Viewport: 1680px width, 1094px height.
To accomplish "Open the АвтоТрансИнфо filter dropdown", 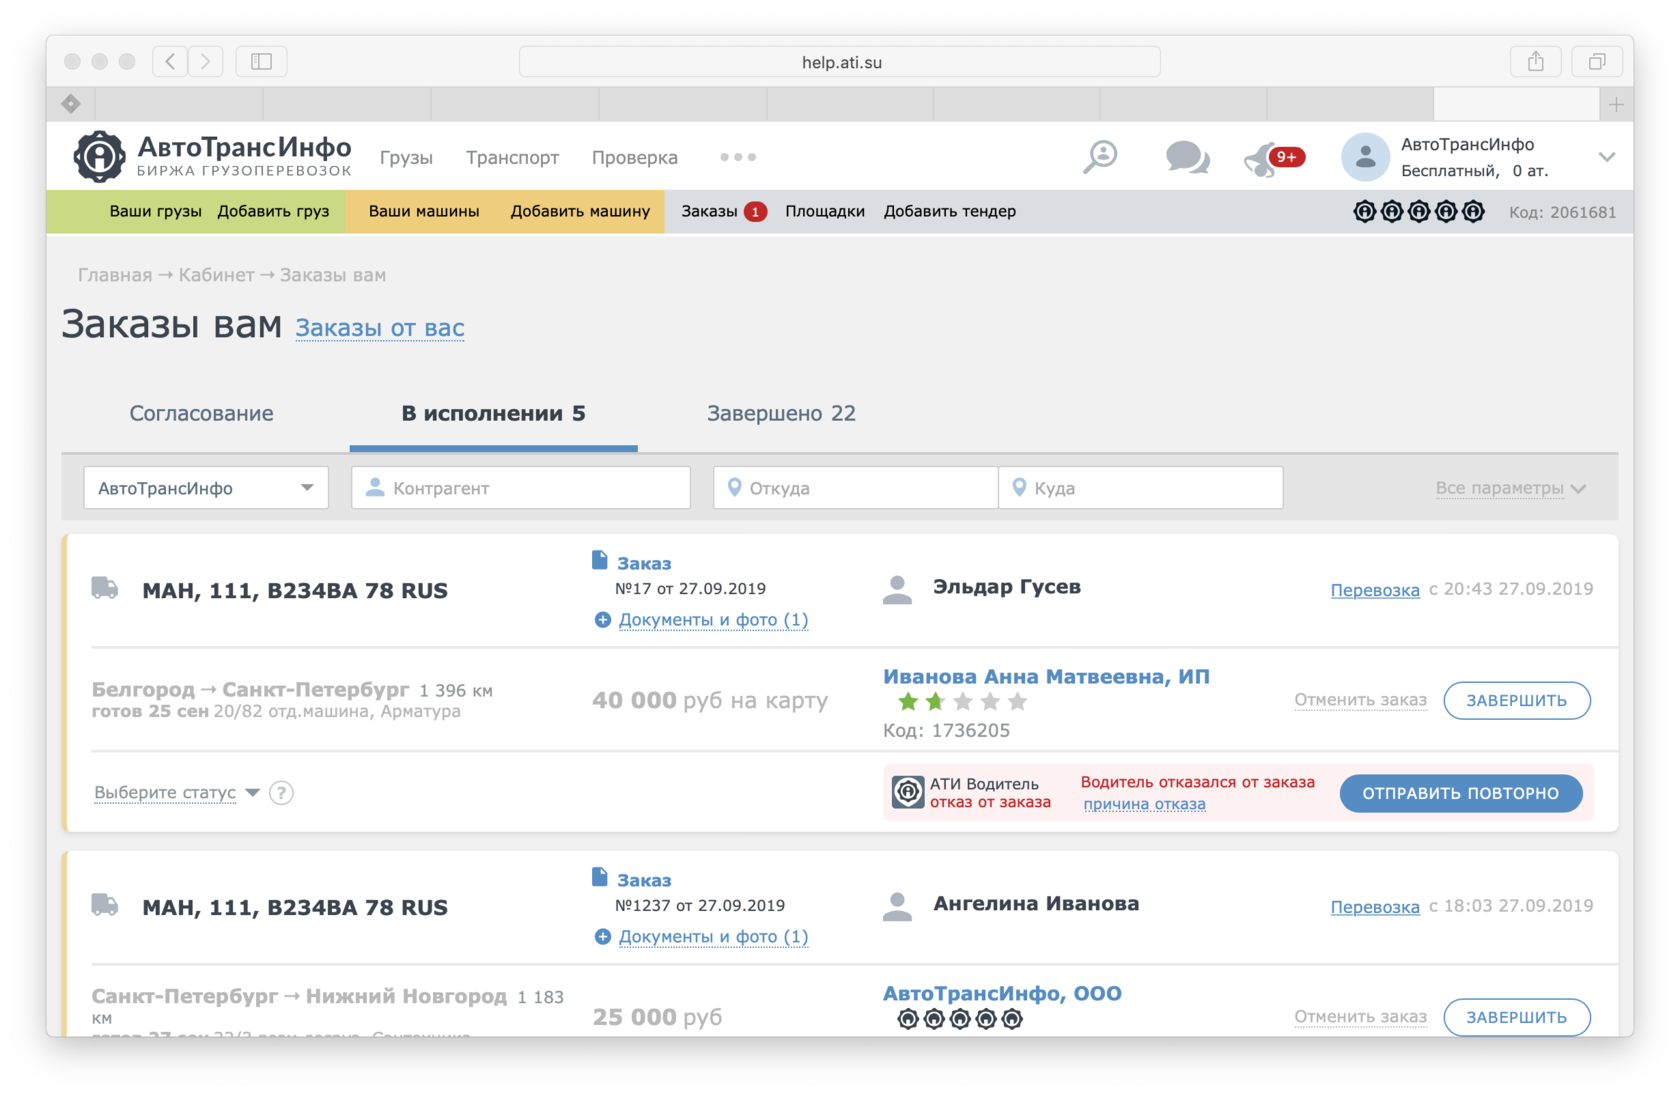I will tap(206, 488).
